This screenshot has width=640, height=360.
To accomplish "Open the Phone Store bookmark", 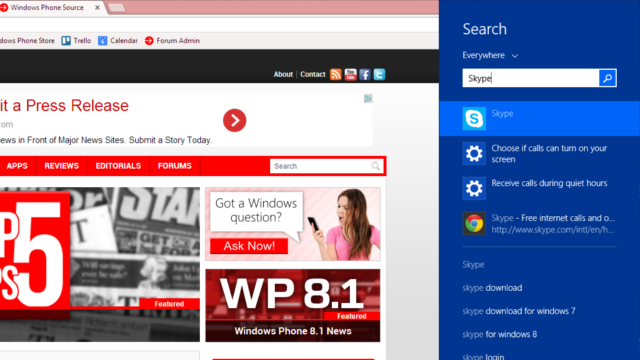I will pyautogui.click(x=27, y=41).
